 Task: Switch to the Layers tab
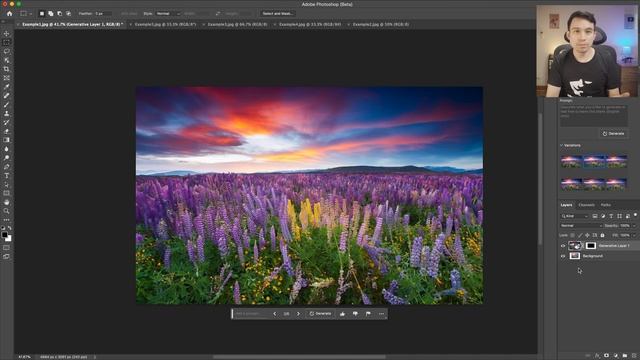pyautogui.click(x=566, y=205)
